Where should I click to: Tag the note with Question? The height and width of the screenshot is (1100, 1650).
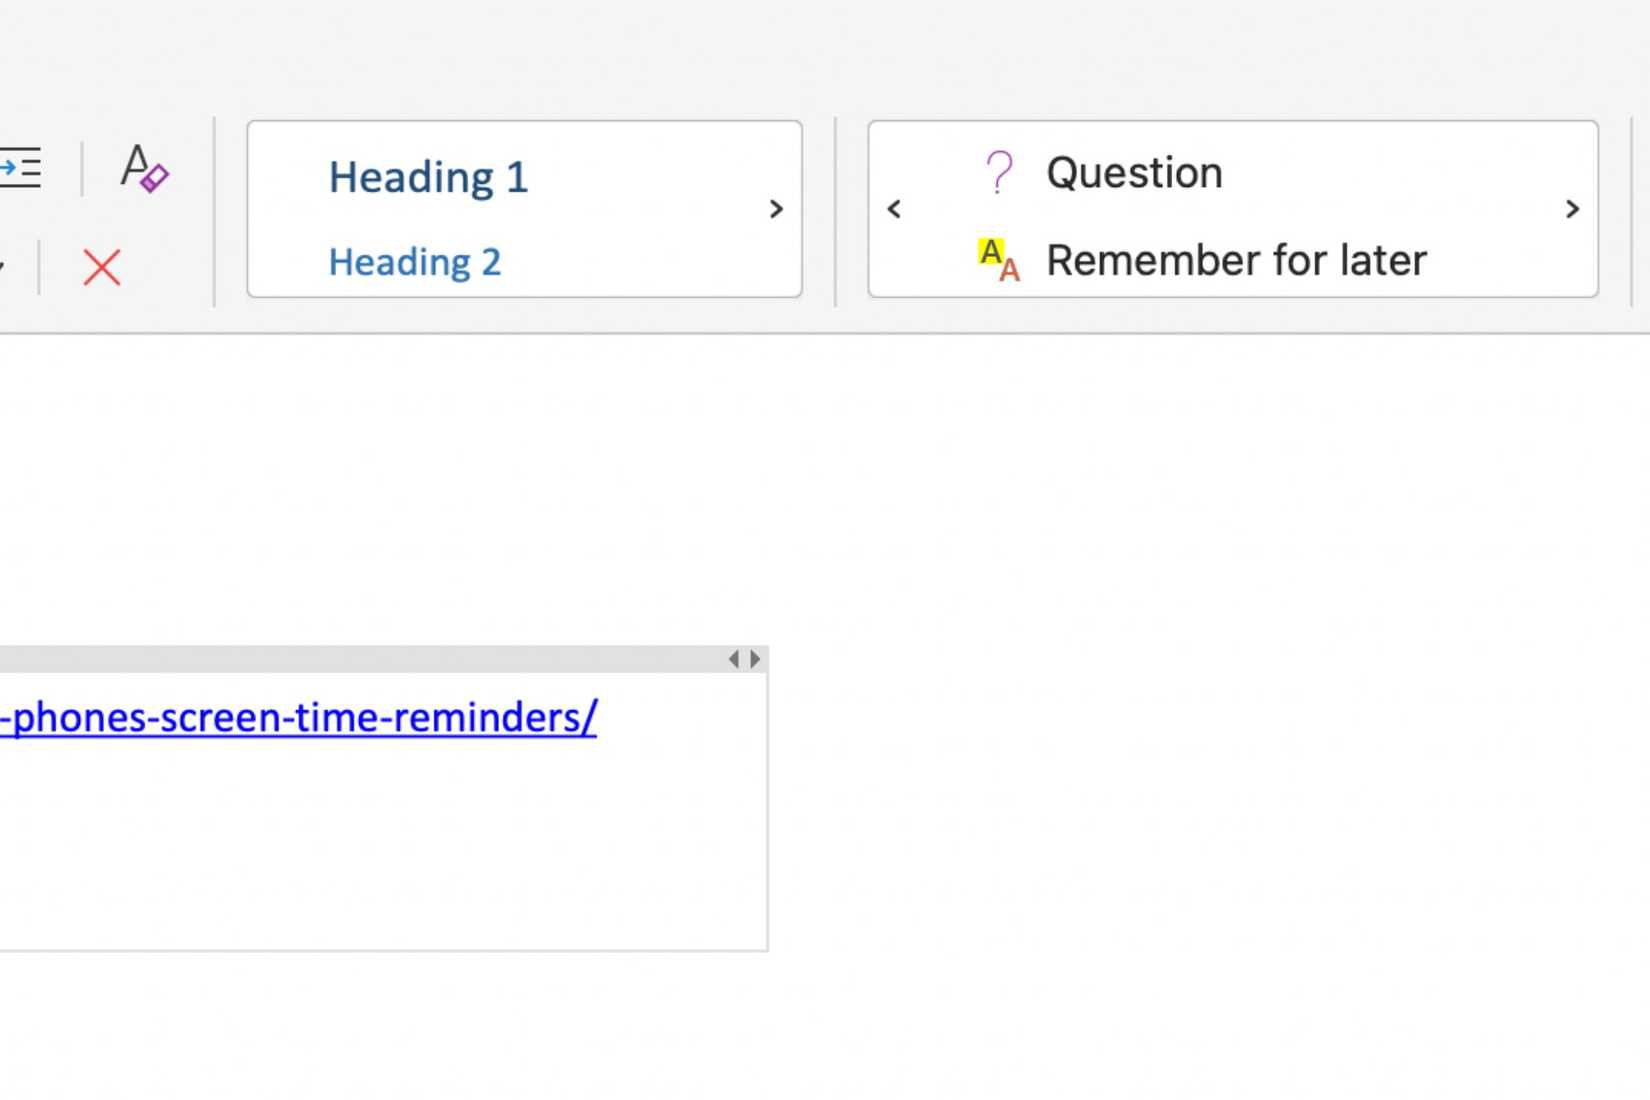[1134, 173]
